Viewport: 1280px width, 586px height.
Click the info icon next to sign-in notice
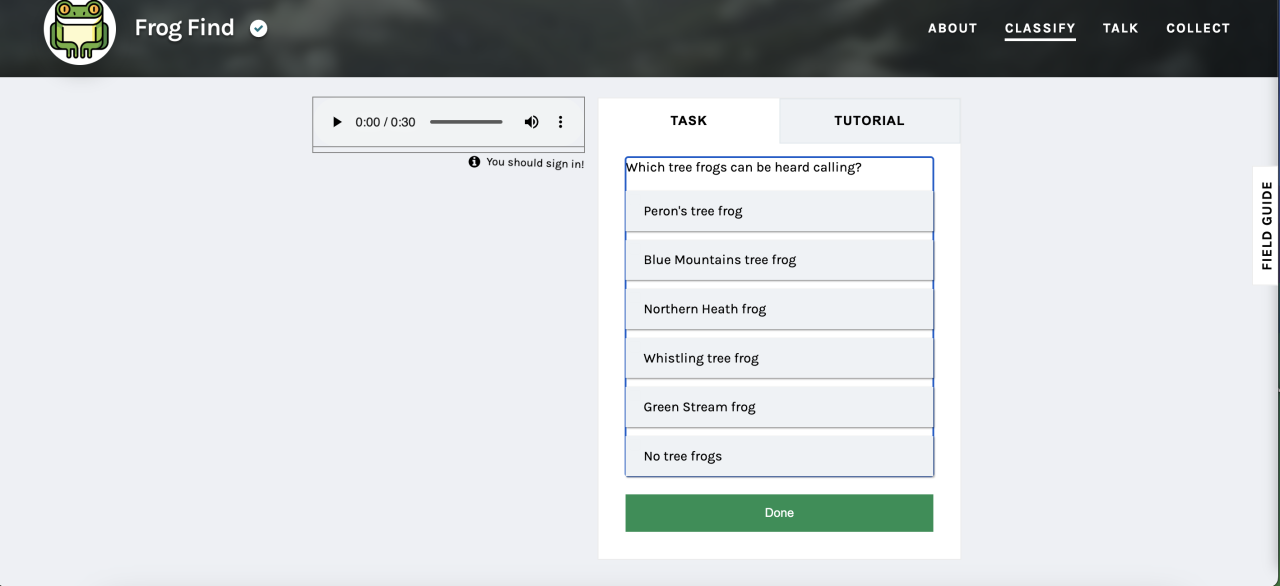pos(474,162)
